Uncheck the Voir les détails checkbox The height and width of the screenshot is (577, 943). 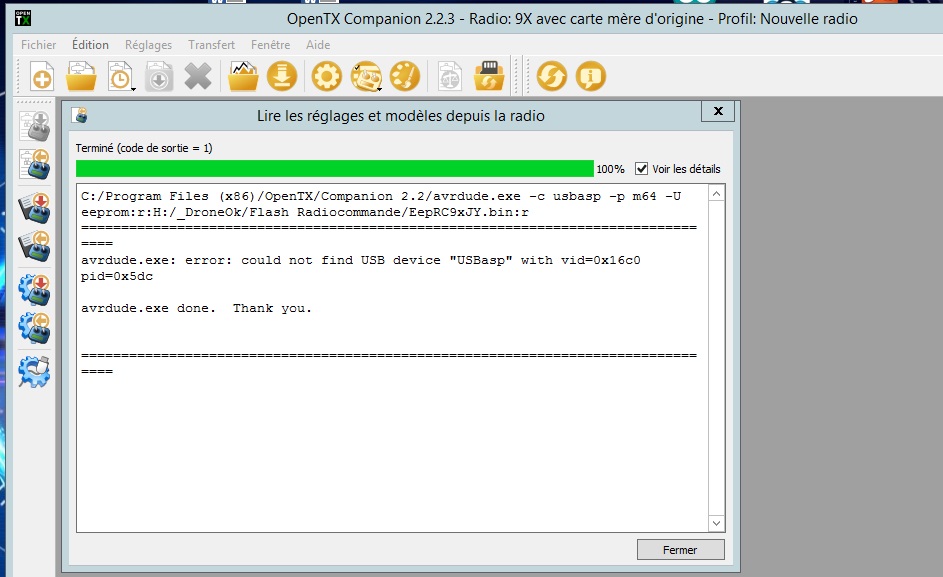point(642,168)
